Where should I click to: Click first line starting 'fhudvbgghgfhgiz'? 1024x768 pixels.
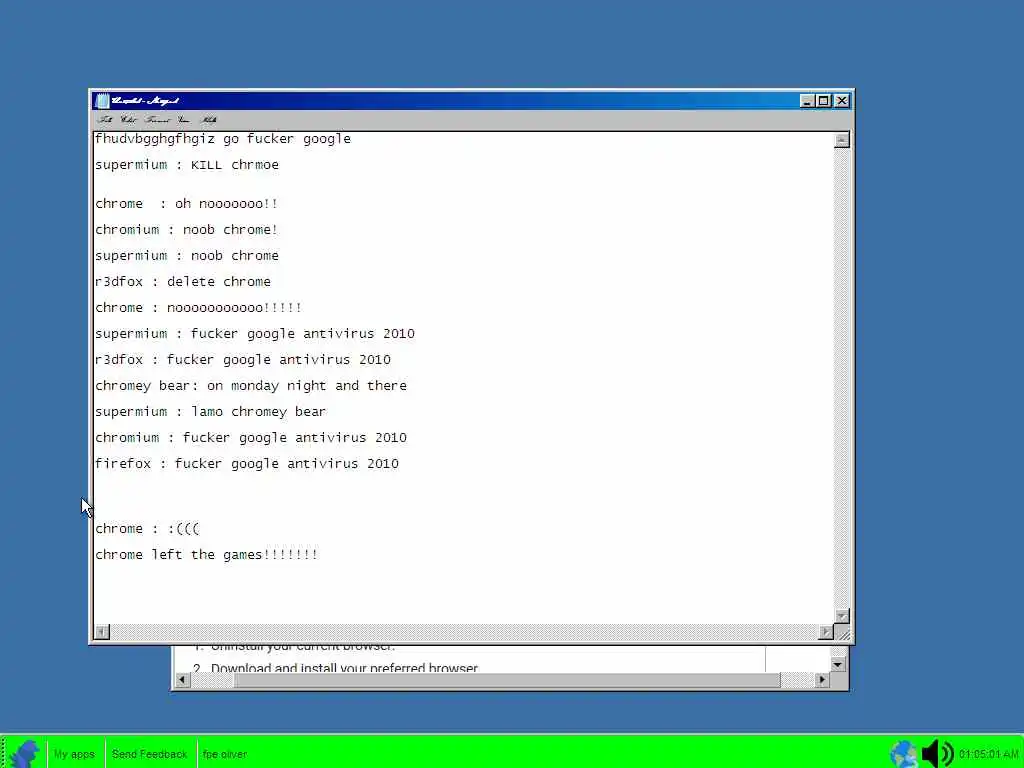[223, 139]
